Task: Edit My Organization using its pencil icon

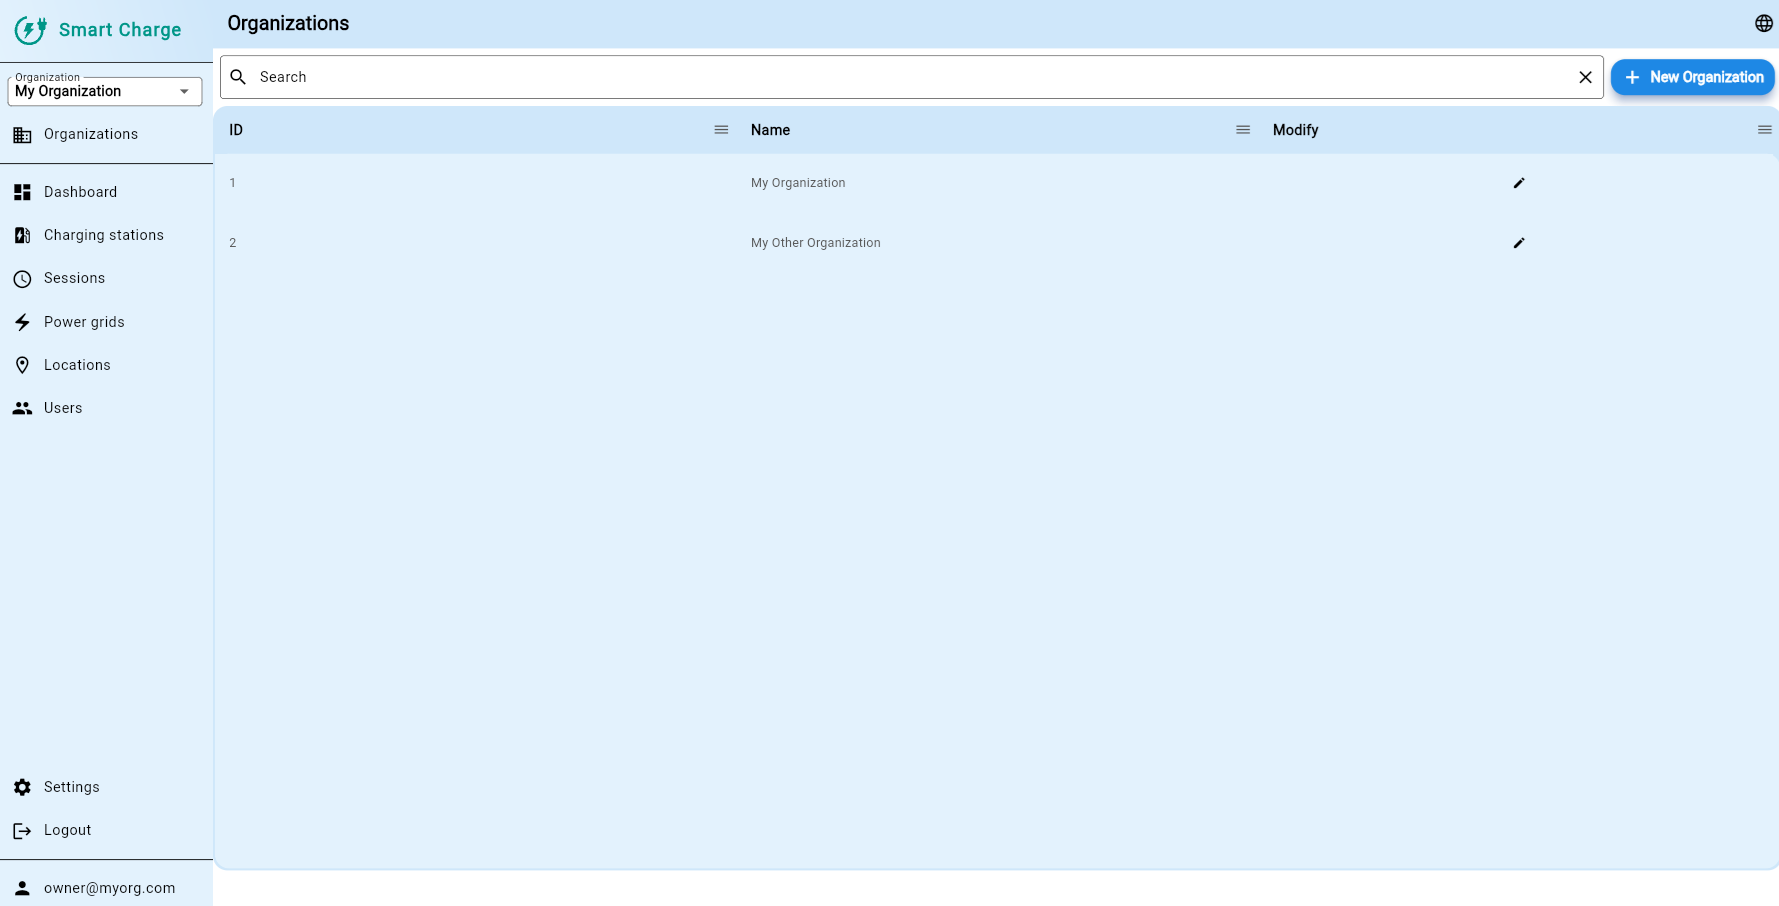Action: coord(1519,183)
